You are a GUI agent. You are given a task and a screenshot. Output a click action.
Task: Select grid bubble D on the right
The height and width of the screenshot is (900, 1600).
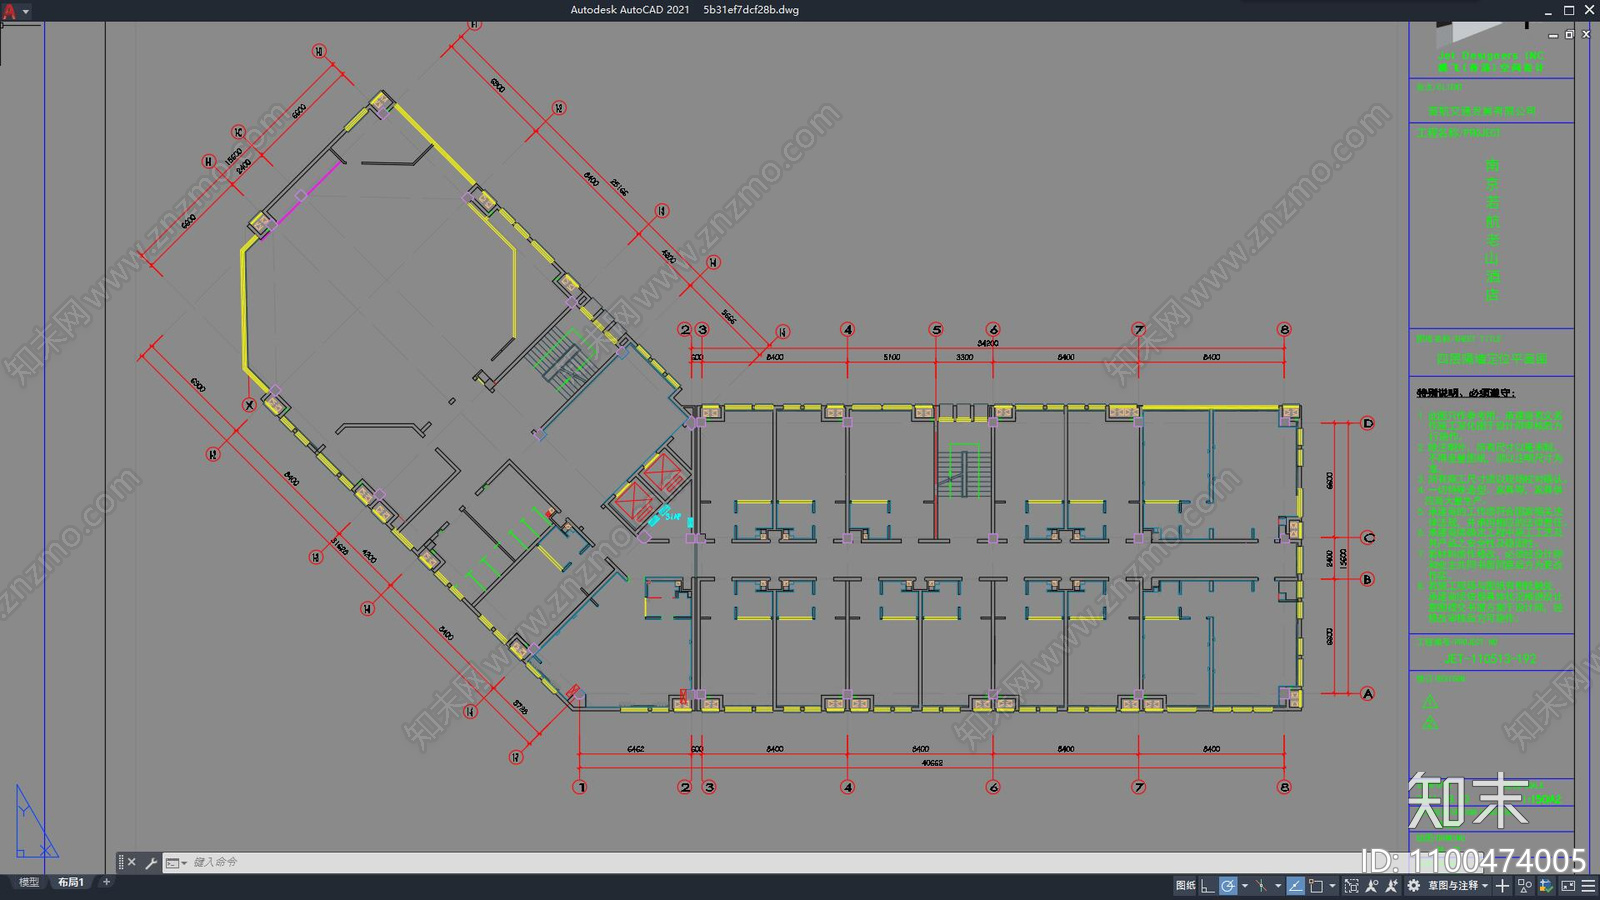(x=1368, y=423)
